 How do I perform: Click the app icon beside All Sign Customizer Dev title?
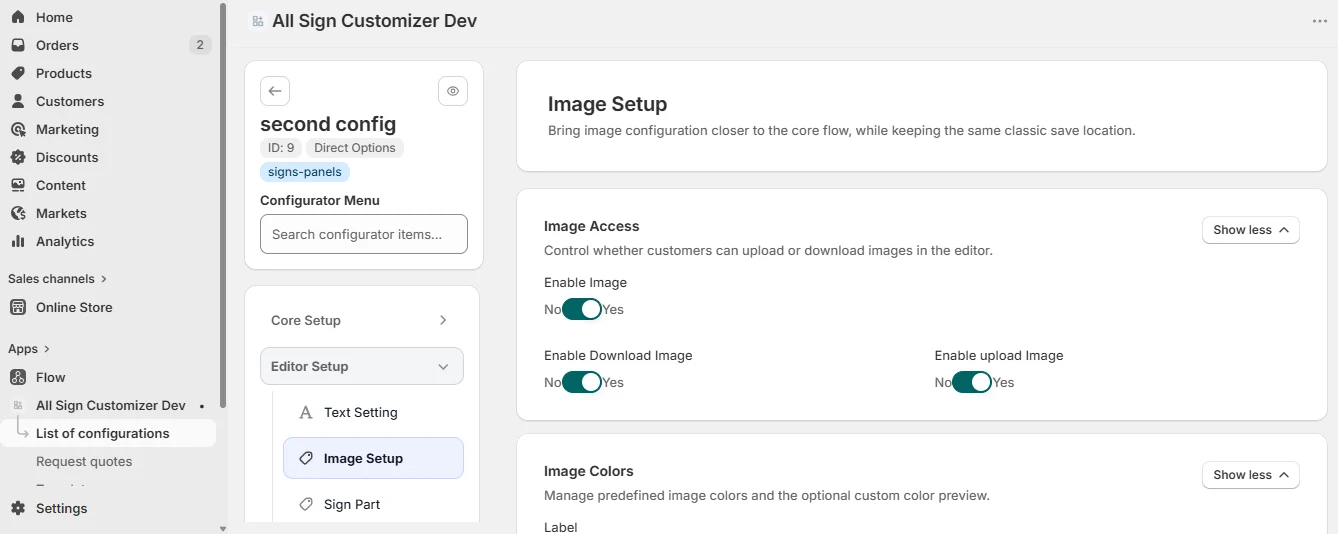pos(258,21)
